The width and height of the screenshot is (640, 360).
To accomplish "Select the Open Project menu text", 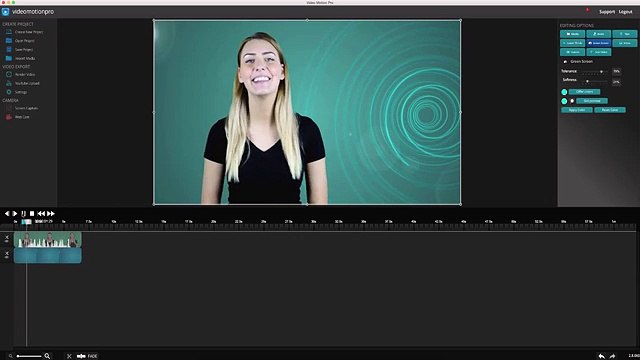I will click(24, 41).
